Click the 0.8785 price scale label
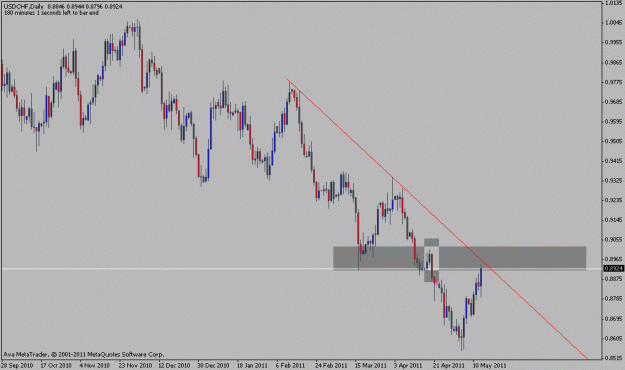Viewport: 625px width, 370px height. 614,299
